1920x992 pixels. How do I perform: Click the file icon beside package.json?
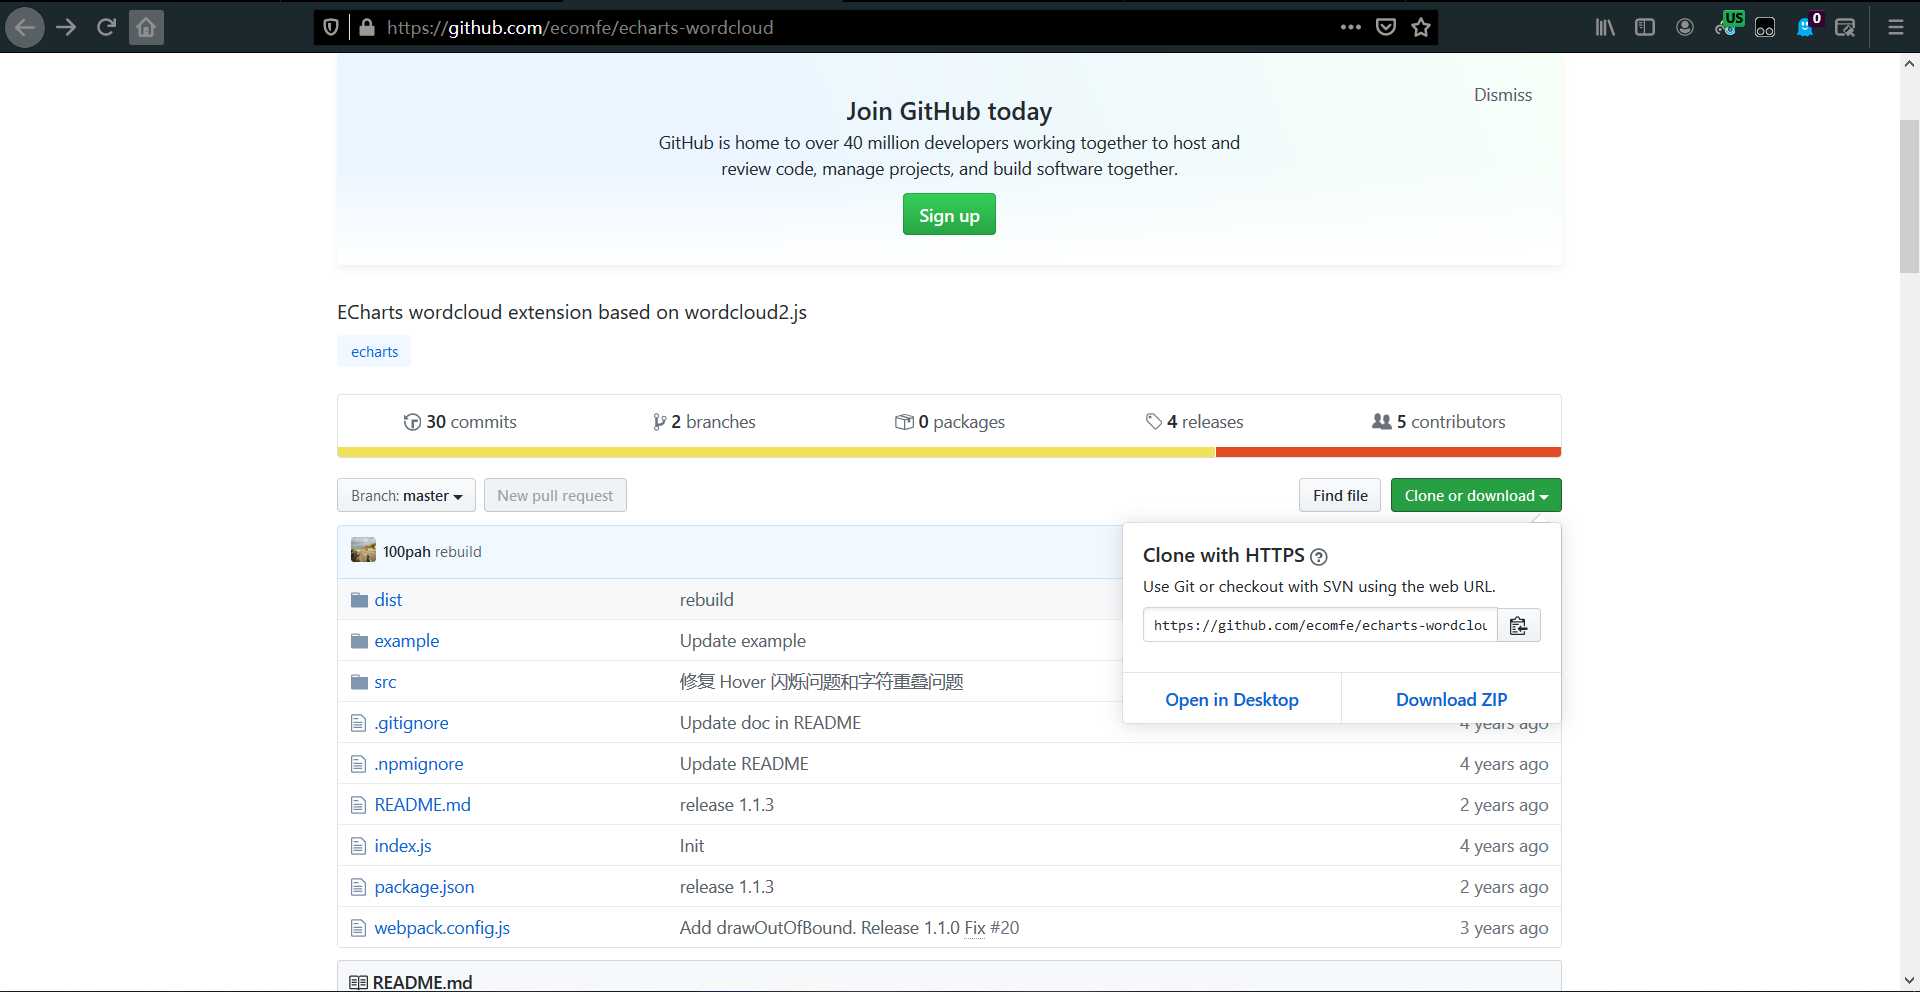click(359, 887)
